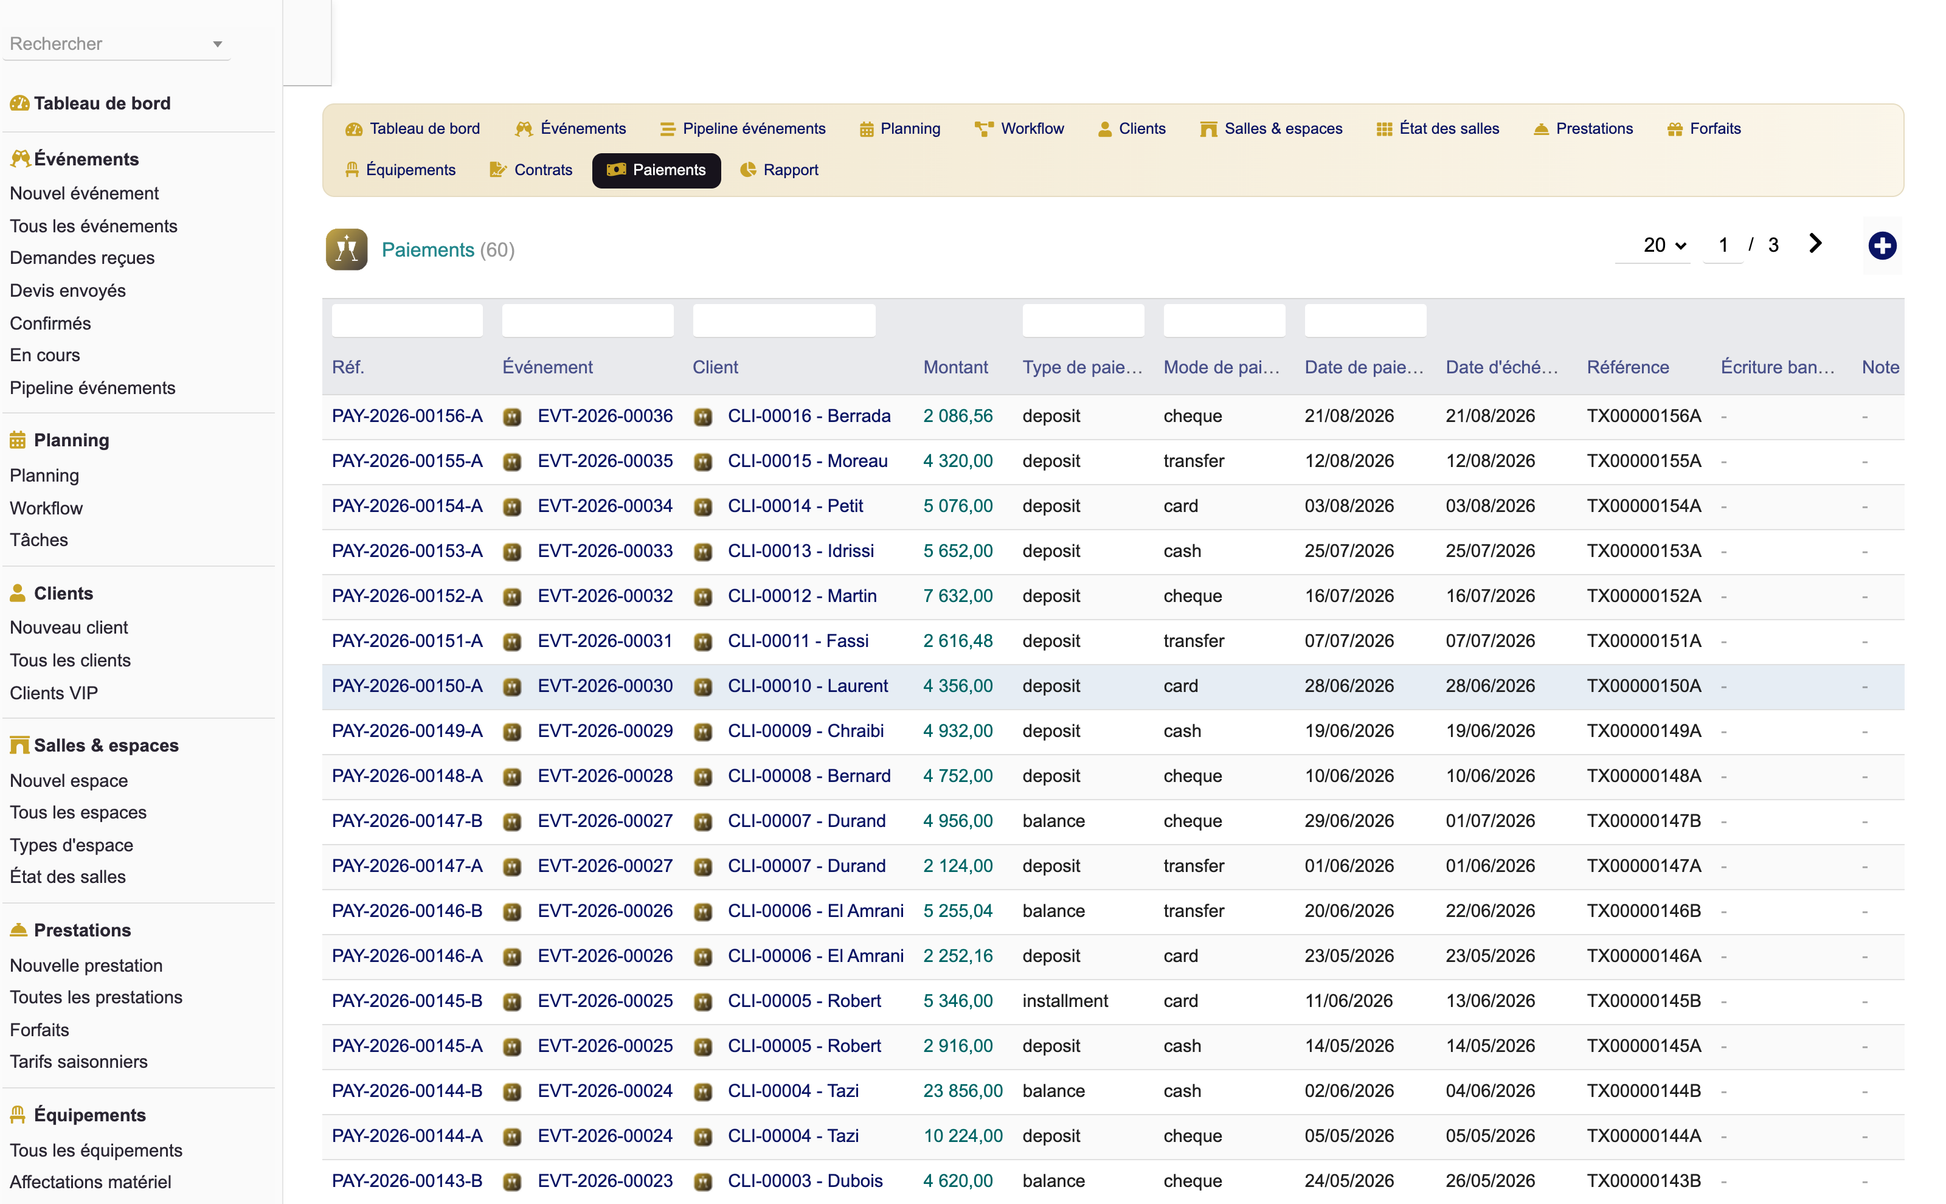Open event link EVT-2026-00035

coord(605,461)
